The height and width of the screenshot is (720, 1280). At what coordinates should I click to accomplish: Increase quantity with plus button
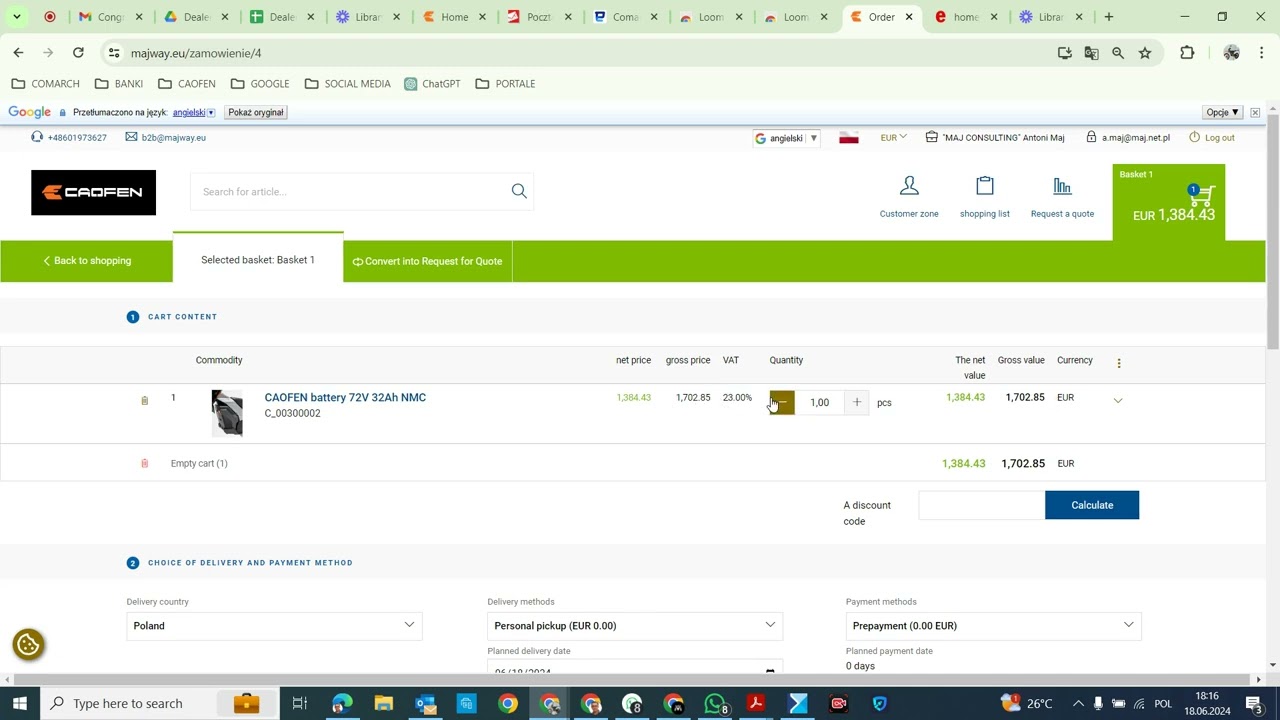click(x=857, y=402)
